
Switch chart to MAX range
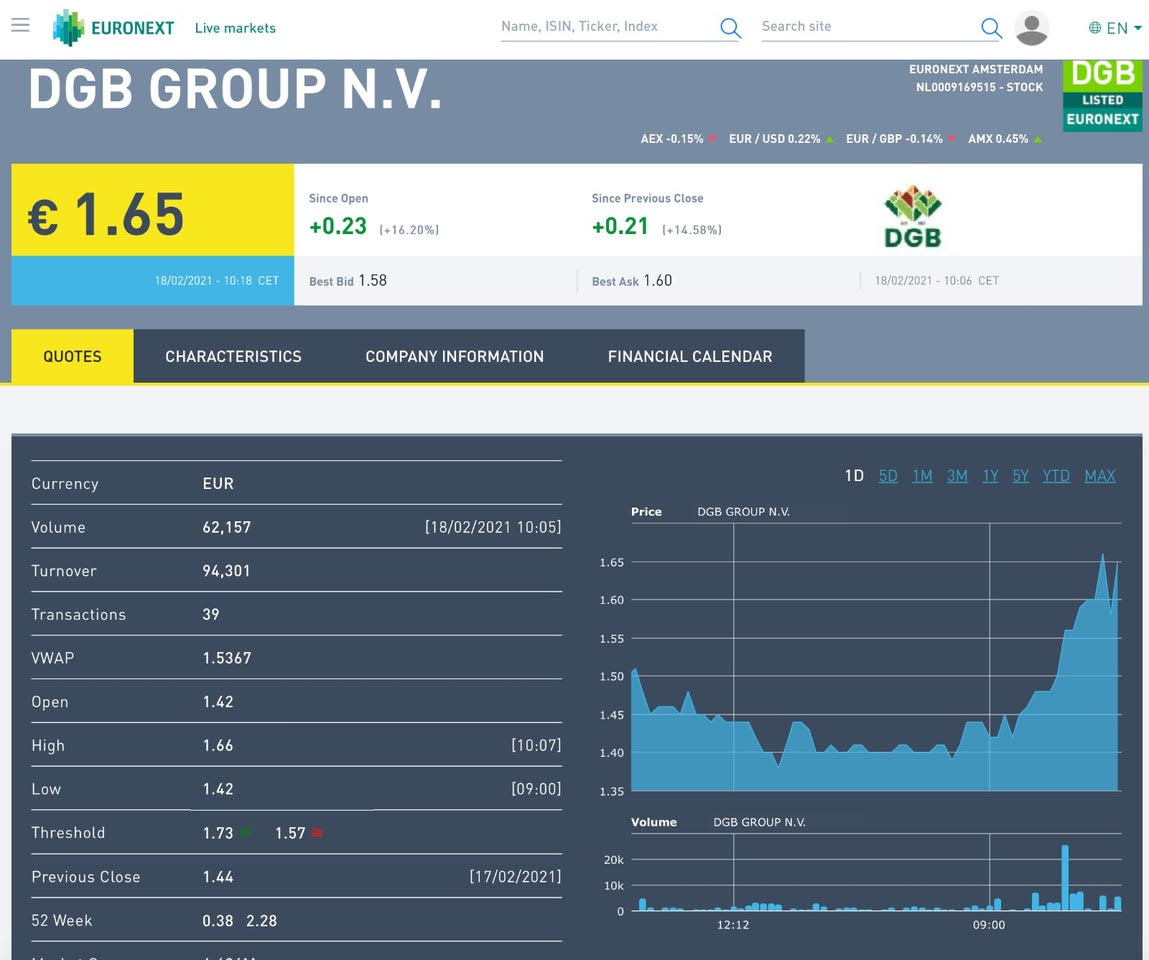tap(1100, 476)
